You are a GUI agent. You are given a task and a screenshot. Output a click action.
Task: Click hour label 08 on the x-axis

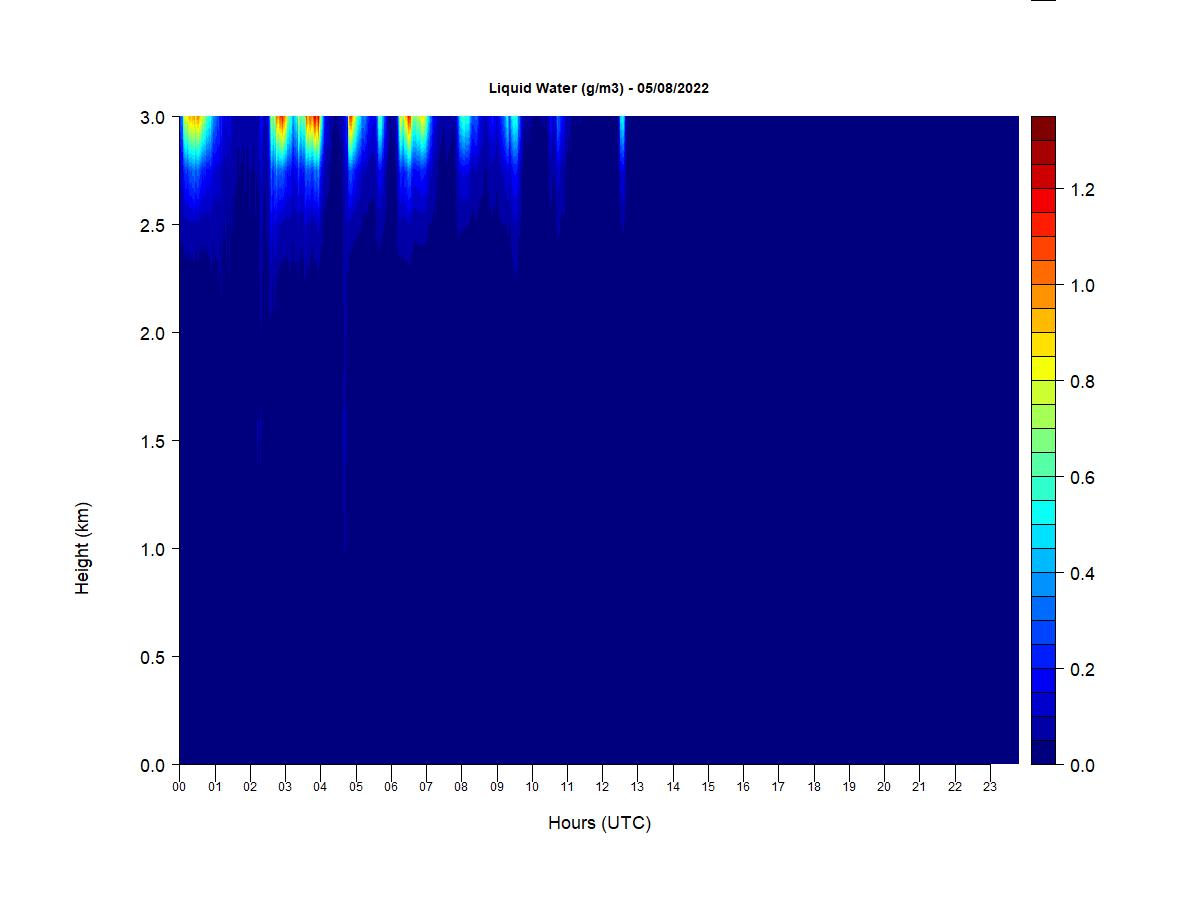click(x=461, y=787)
